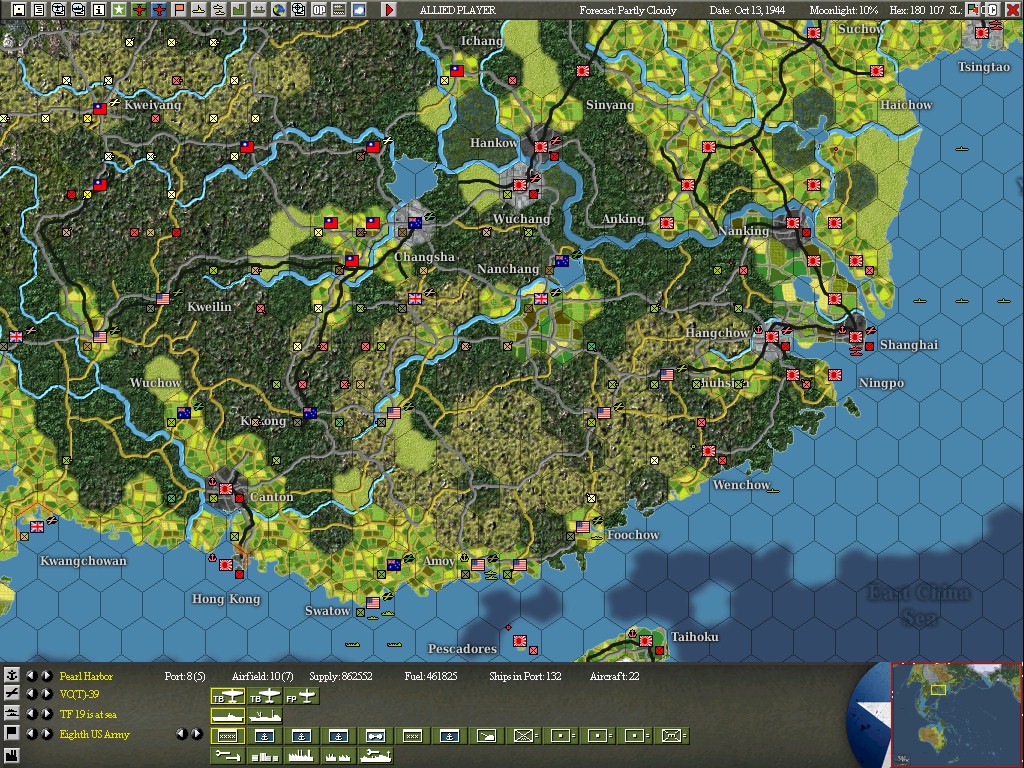The height and width of the screenshot is (768, 1024).
Task: Click the wrench repair icon in bottom row
Action: (227, 756)
